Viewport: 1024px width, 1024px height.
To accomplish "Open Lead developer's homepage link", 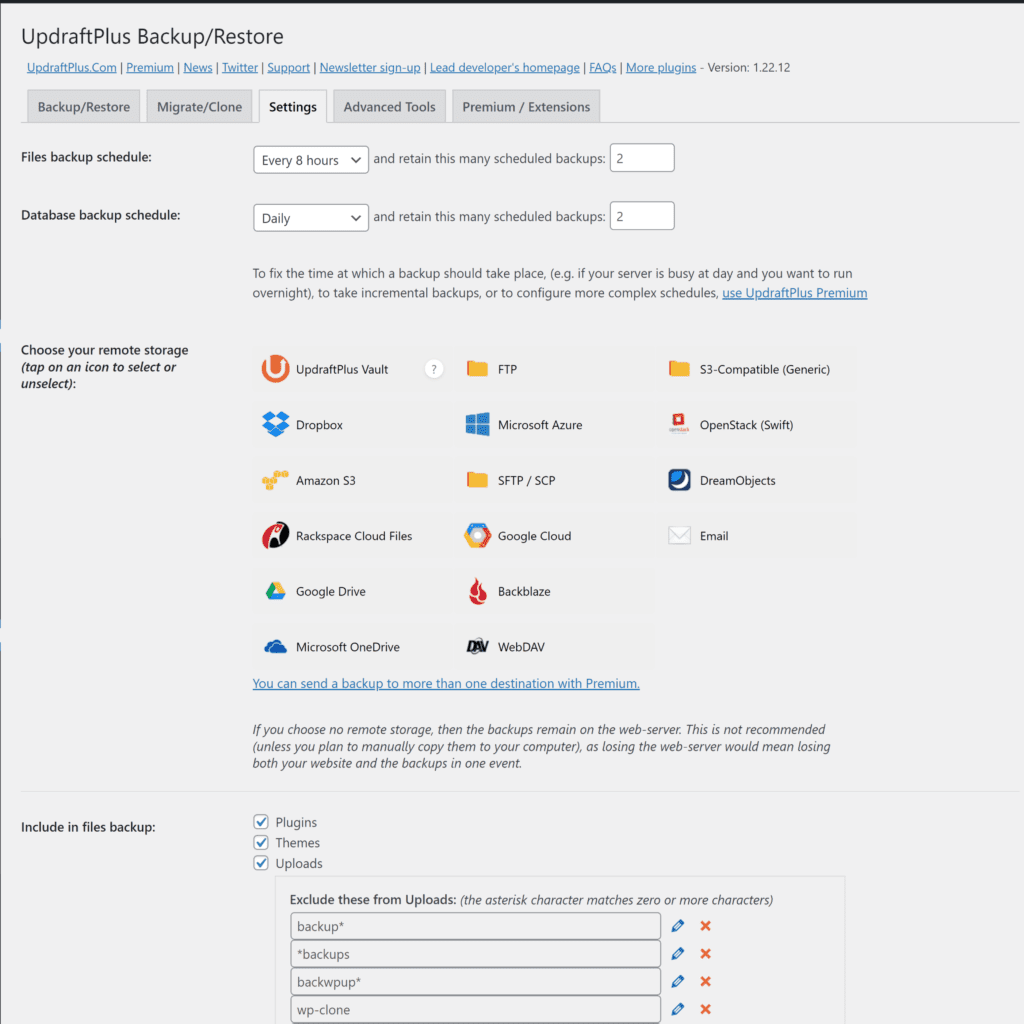I will tap(505, 67).
